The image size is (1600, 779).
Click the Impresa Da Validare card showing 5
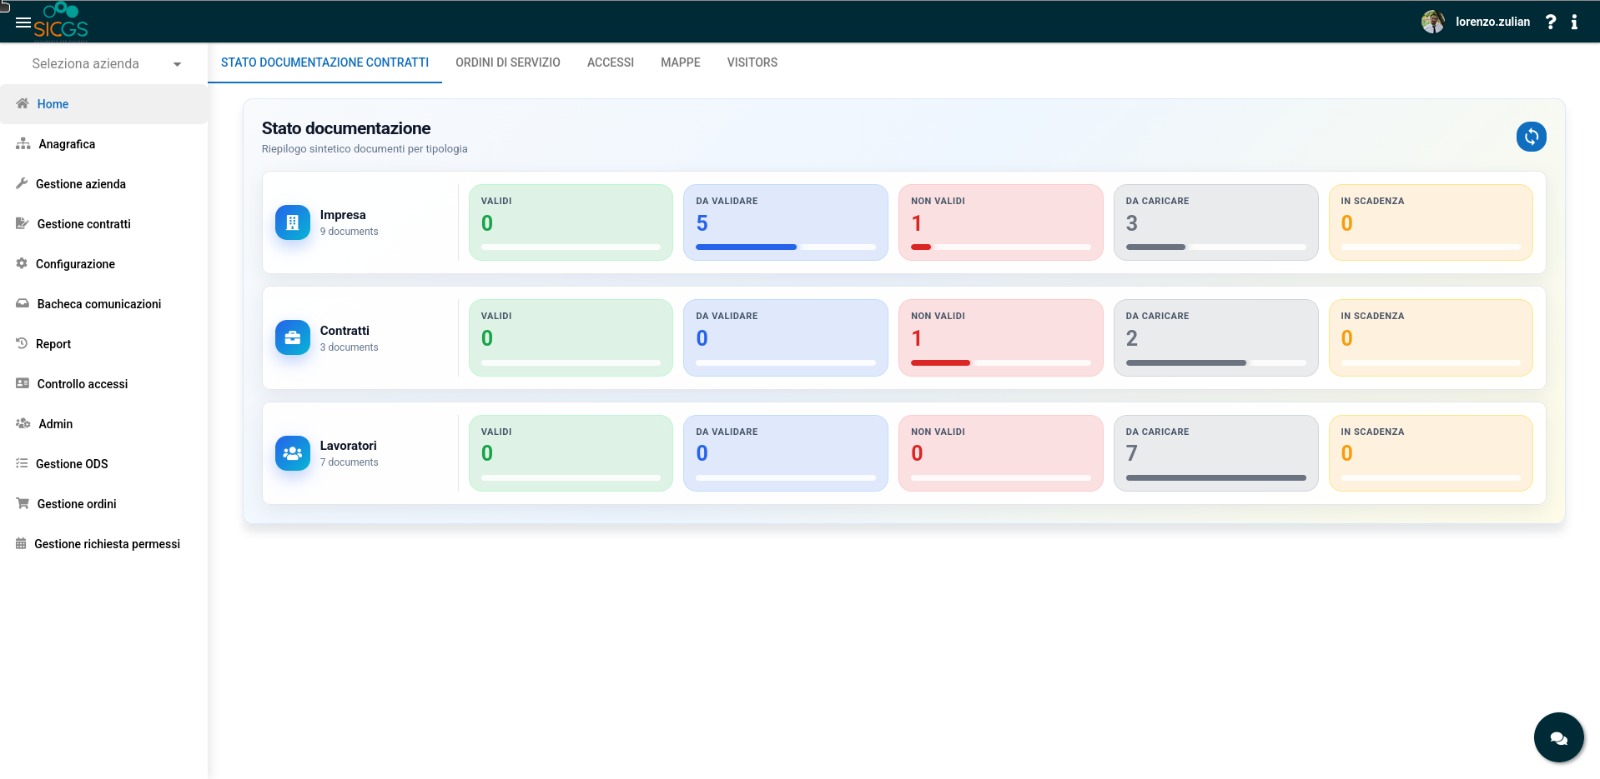coord(786,222)
